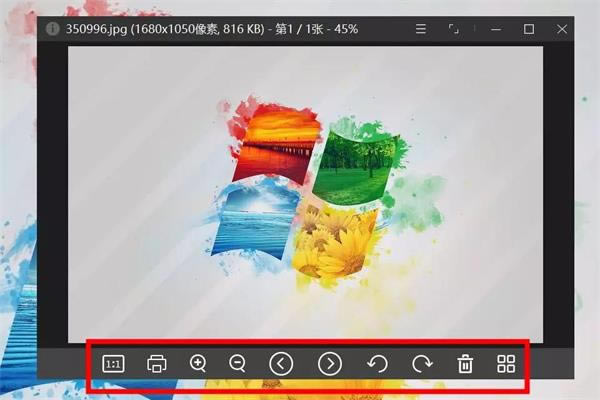This screenshot has height=400, width=600.
Task: Enter fullscreen mode from the title bar
Action: [453, 29]
